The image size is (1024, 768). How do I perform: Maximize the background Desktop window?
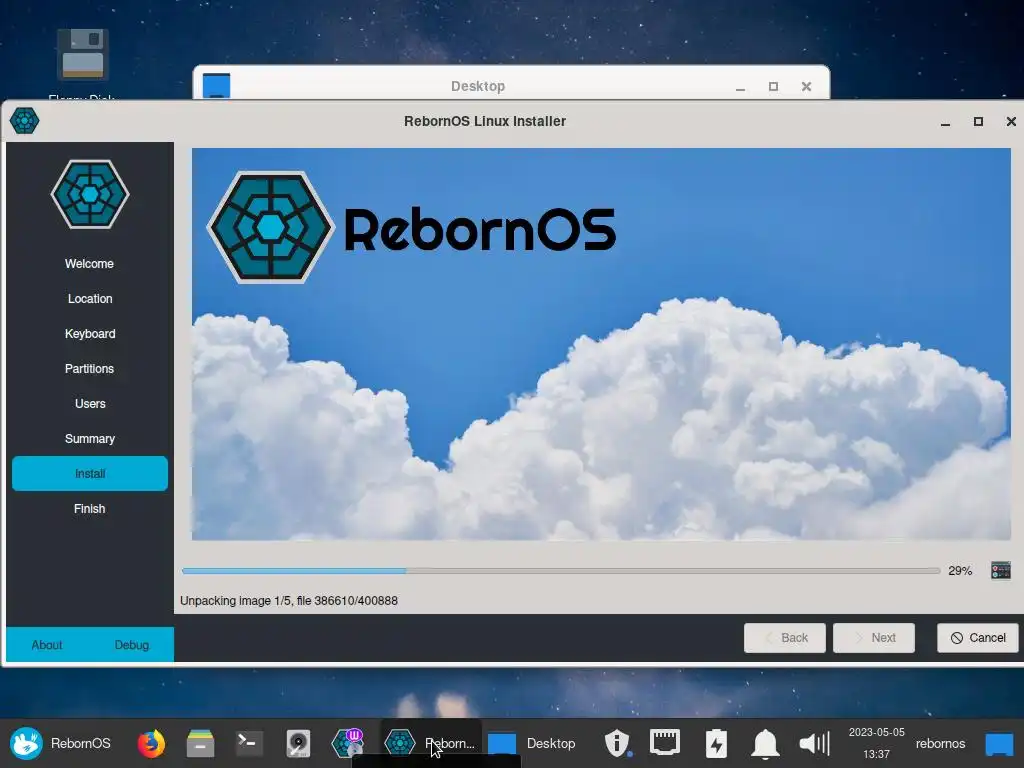[773, 86]
